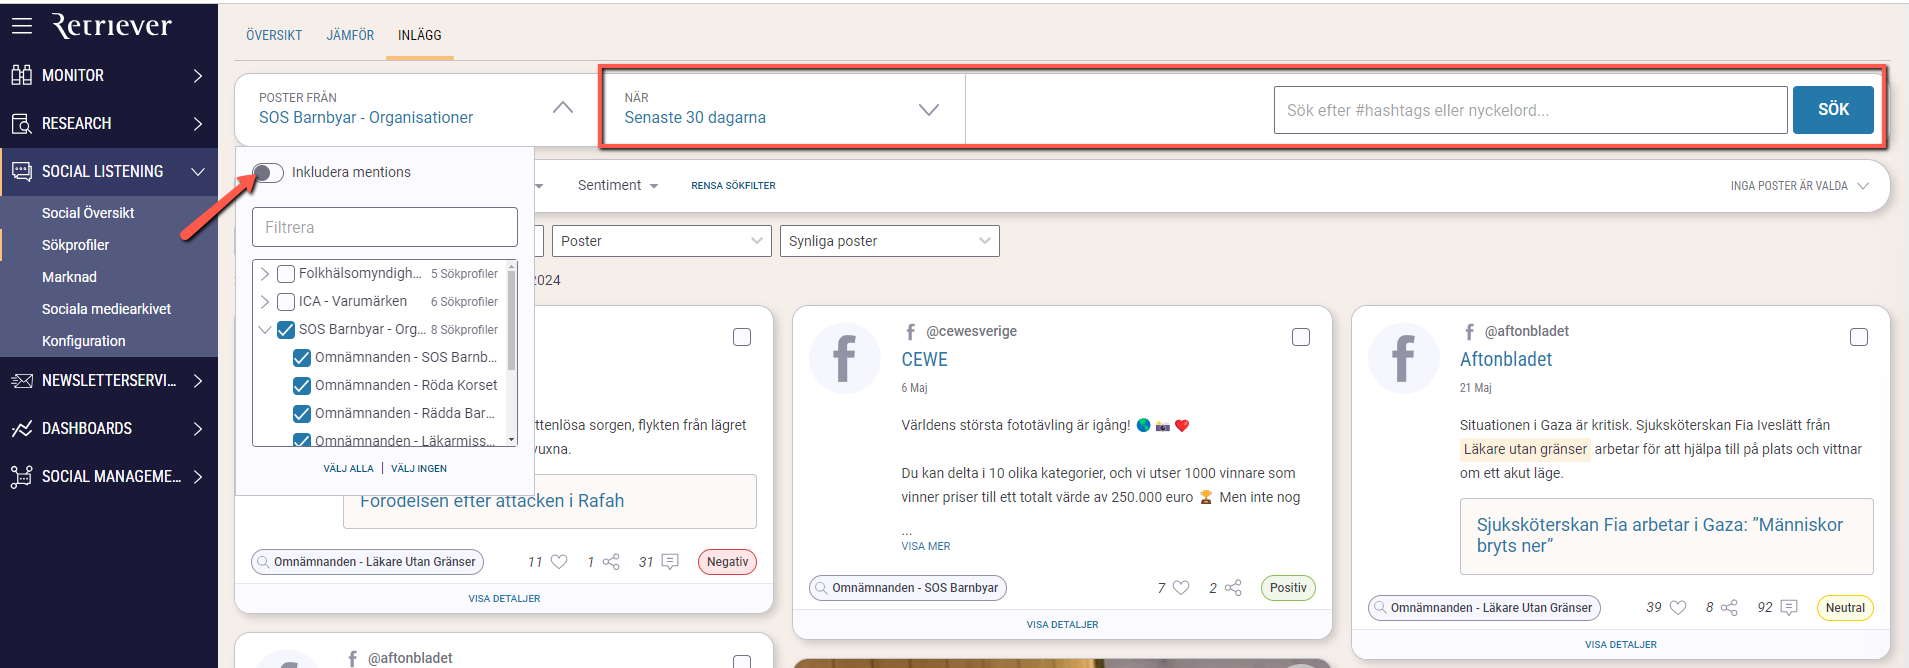
Task: Select the Aftonbladet post checkbox
Action: (x=1859, y=337)
